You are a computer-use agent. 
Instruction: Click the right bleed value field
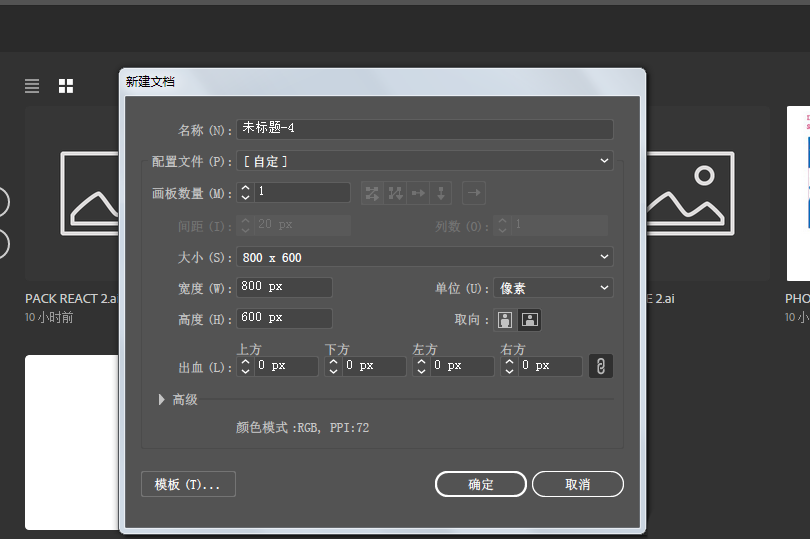point(549,366)
